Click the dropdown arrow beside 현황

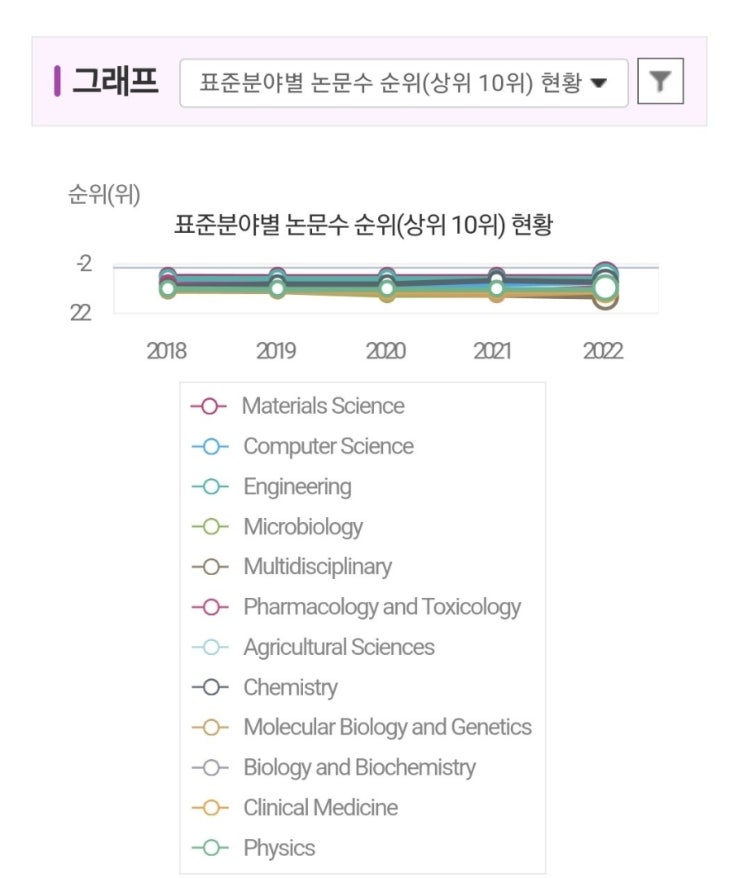tap(599, 83)
